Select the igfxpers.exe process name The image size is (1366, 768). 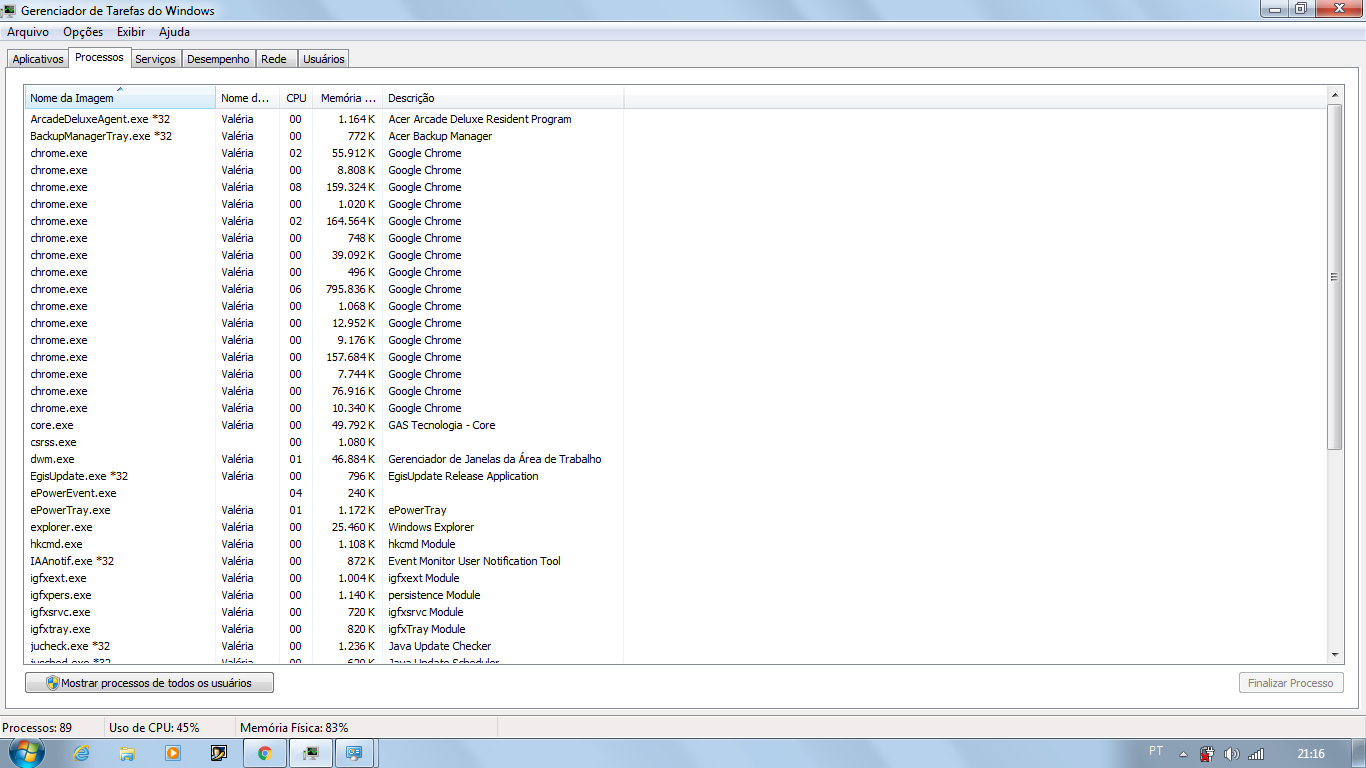[x=60, y=595]
